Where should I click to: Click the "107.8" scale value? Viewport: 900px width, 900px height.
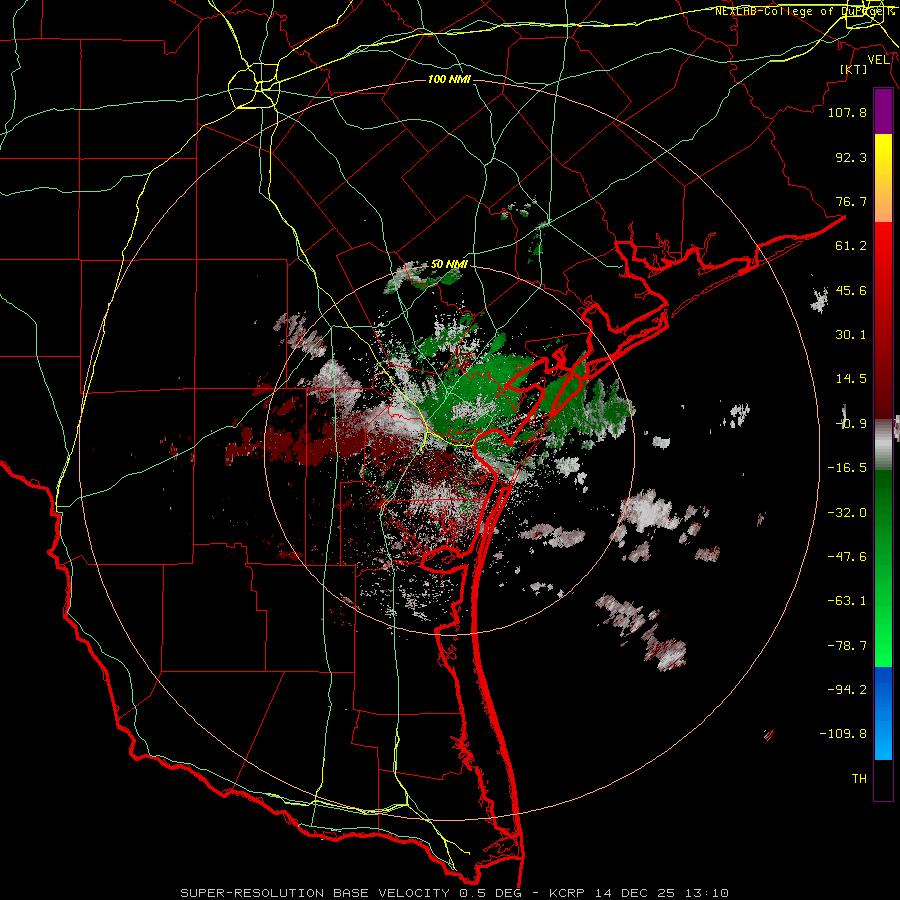847,112
